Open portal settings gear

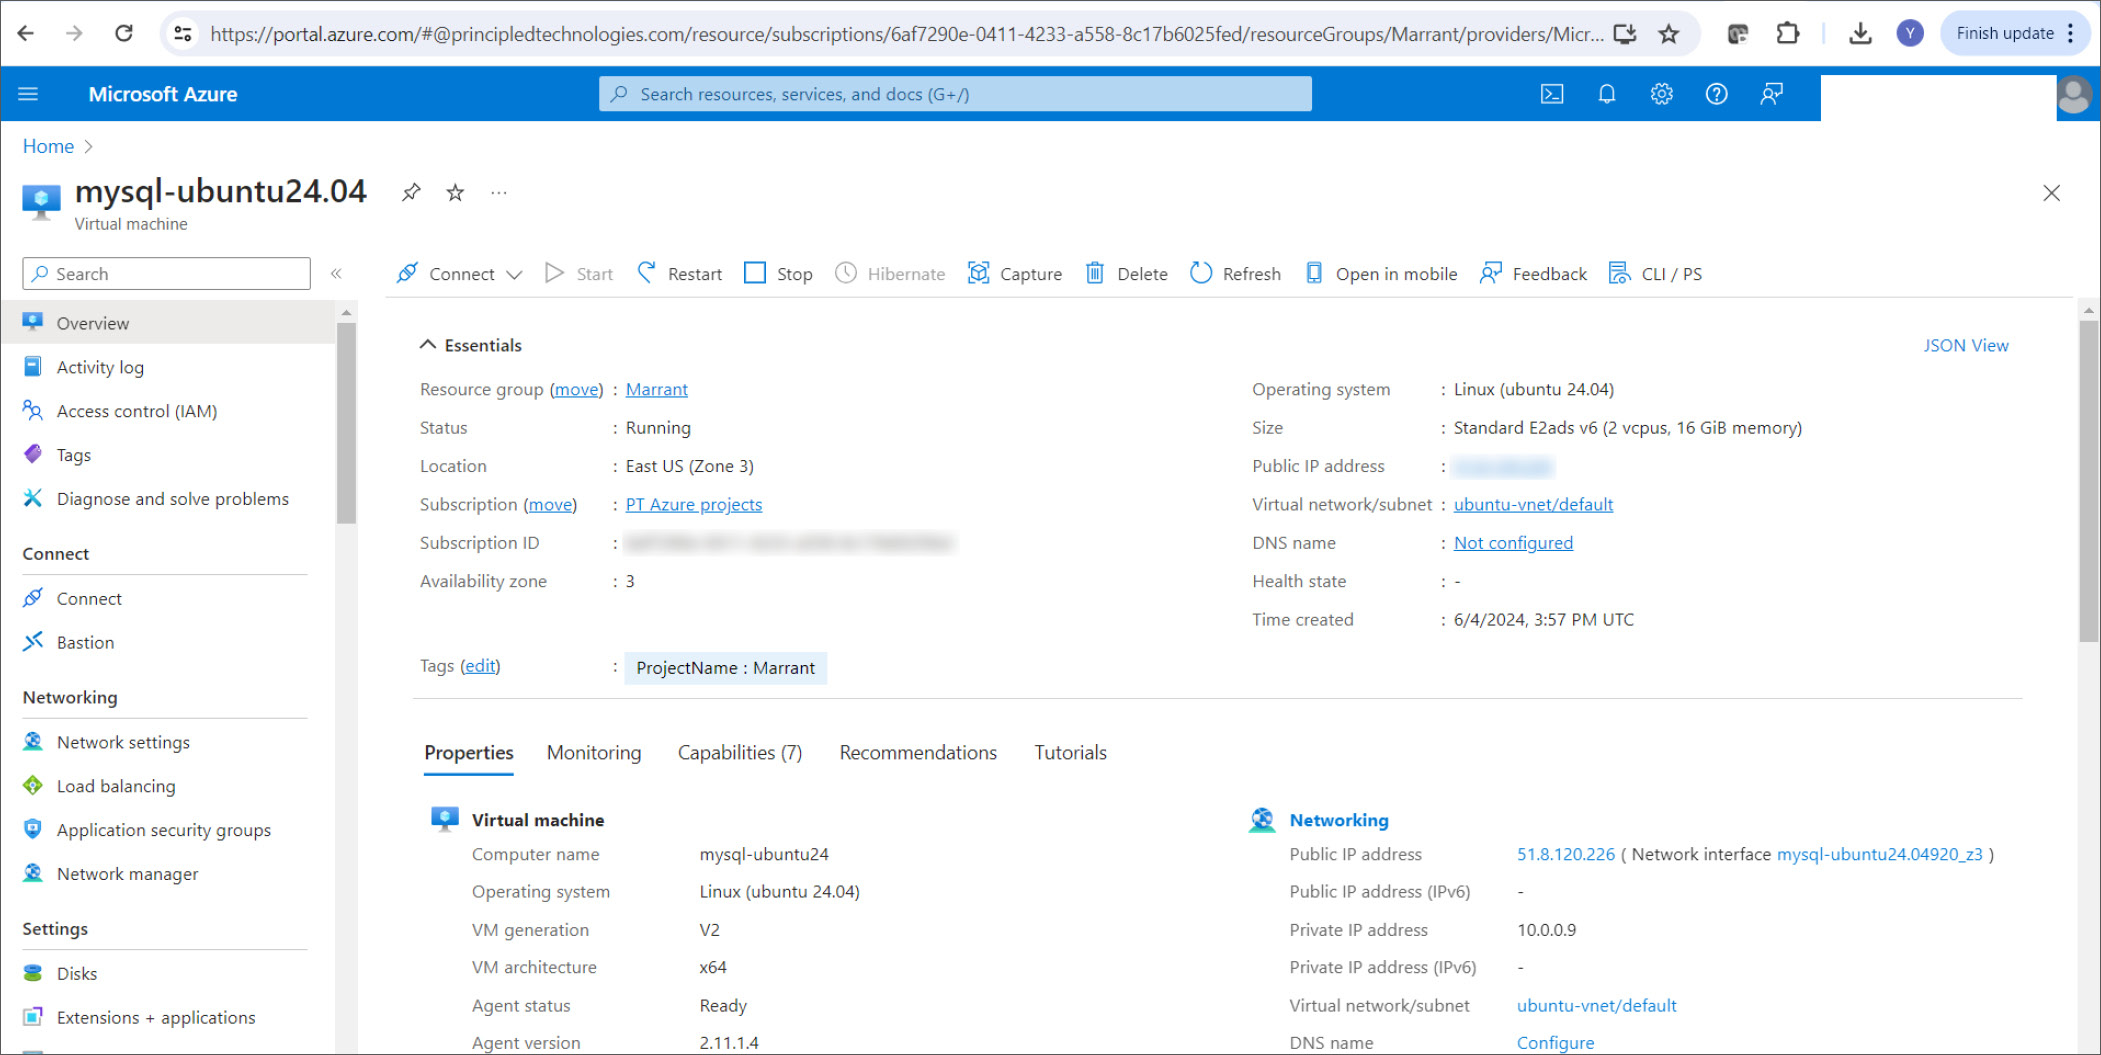click(x=1661, y=94)
